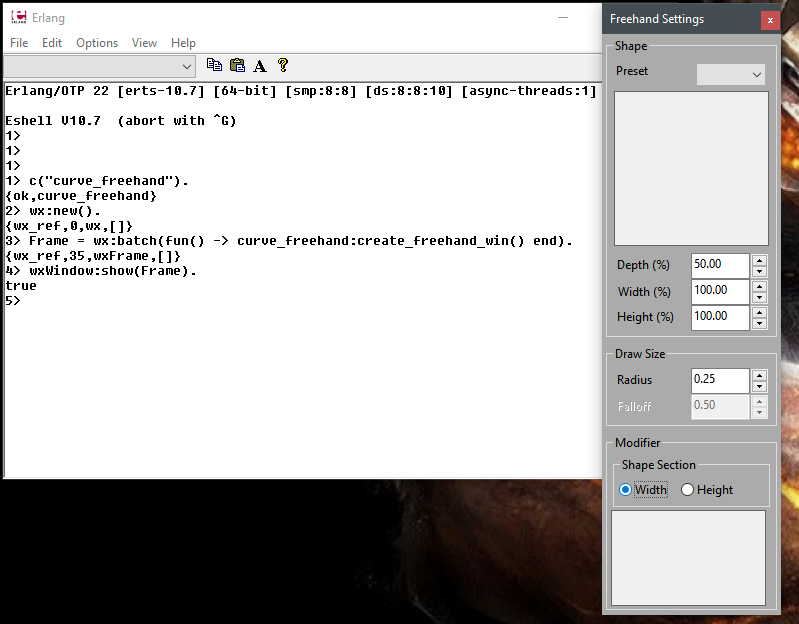Image resolution: width=799 pixels, height=624 pixels.
Task: Decrease Depth (%) with down arrow
Action: (x=759, y=272)
